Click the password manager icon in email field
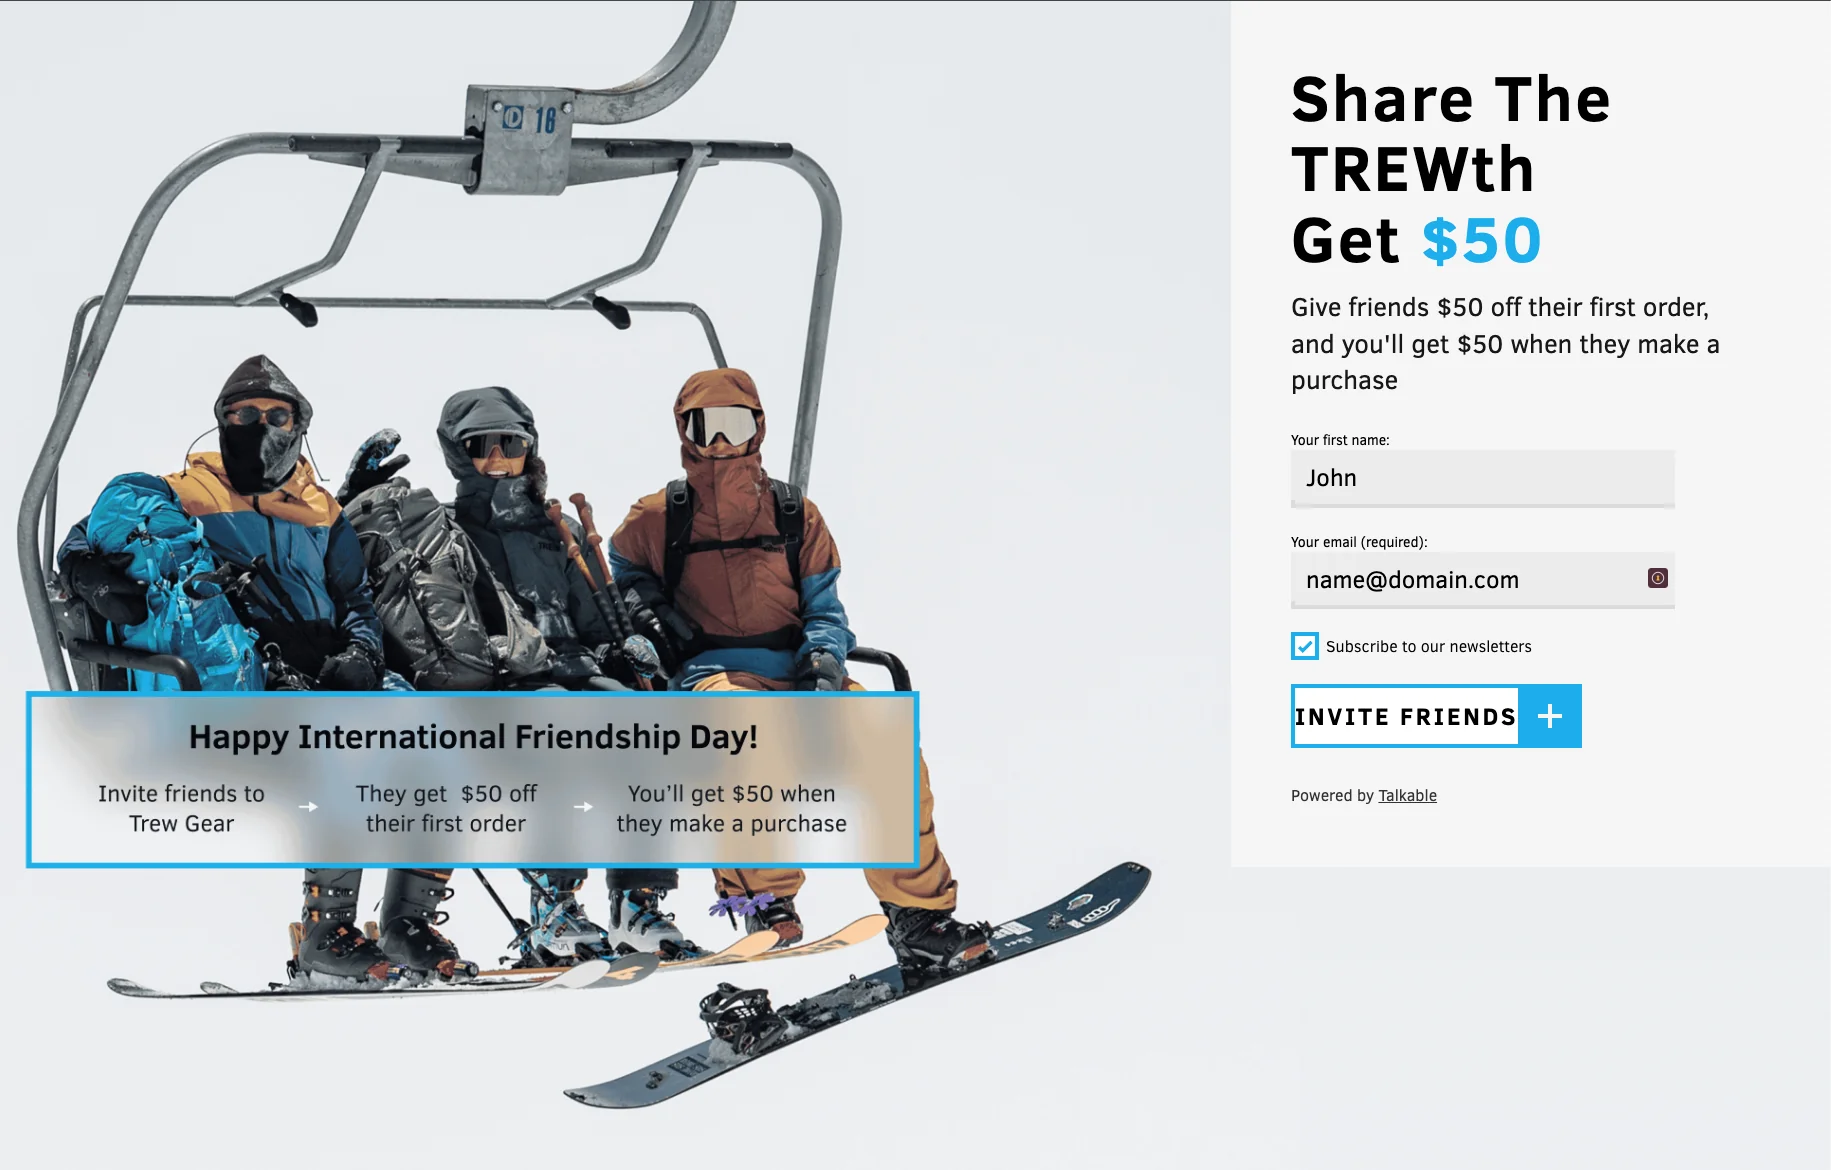This screenshot has width=1831, height=1170. pyautogui.click(x=1657, y=578)
